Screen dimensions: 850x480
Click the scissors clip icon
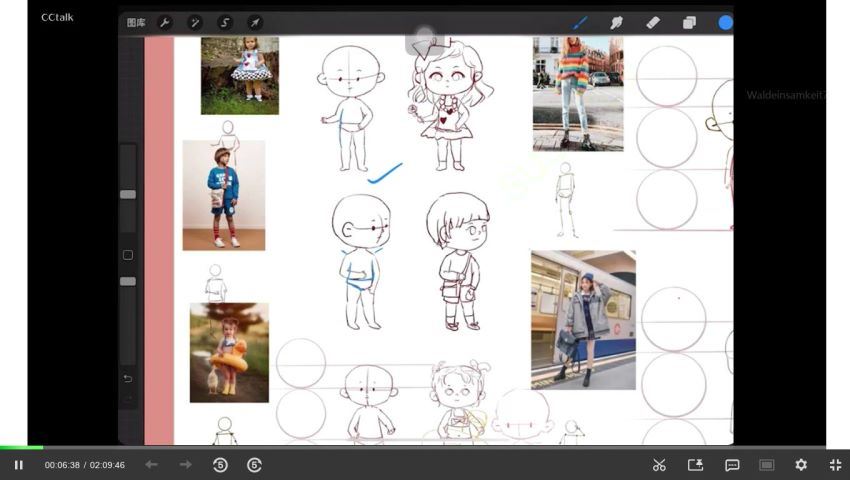click(659, 465)
